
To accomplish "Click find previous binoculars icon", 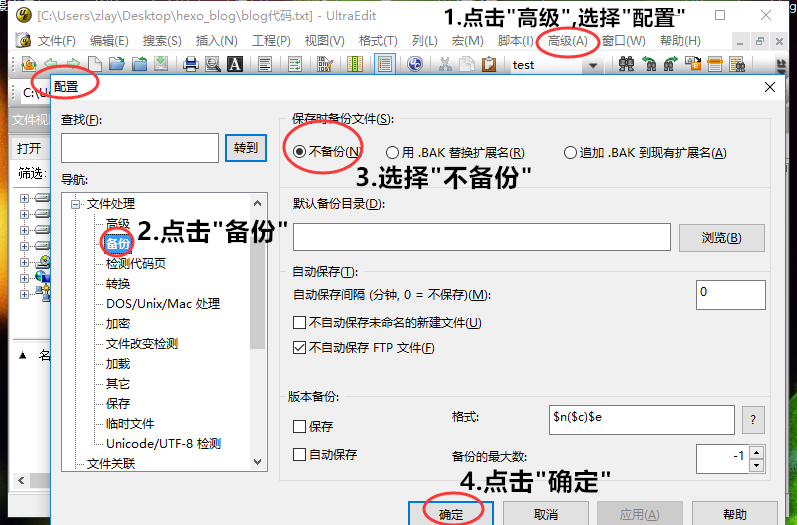I will pos(649,64).
